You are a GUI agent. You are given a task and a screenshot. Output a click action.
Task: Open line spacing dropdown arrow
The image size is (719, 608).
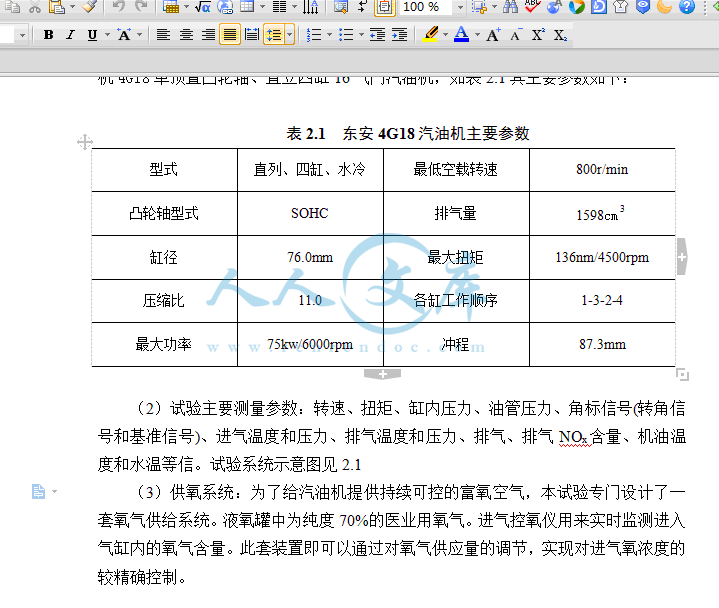coord(289,35)
